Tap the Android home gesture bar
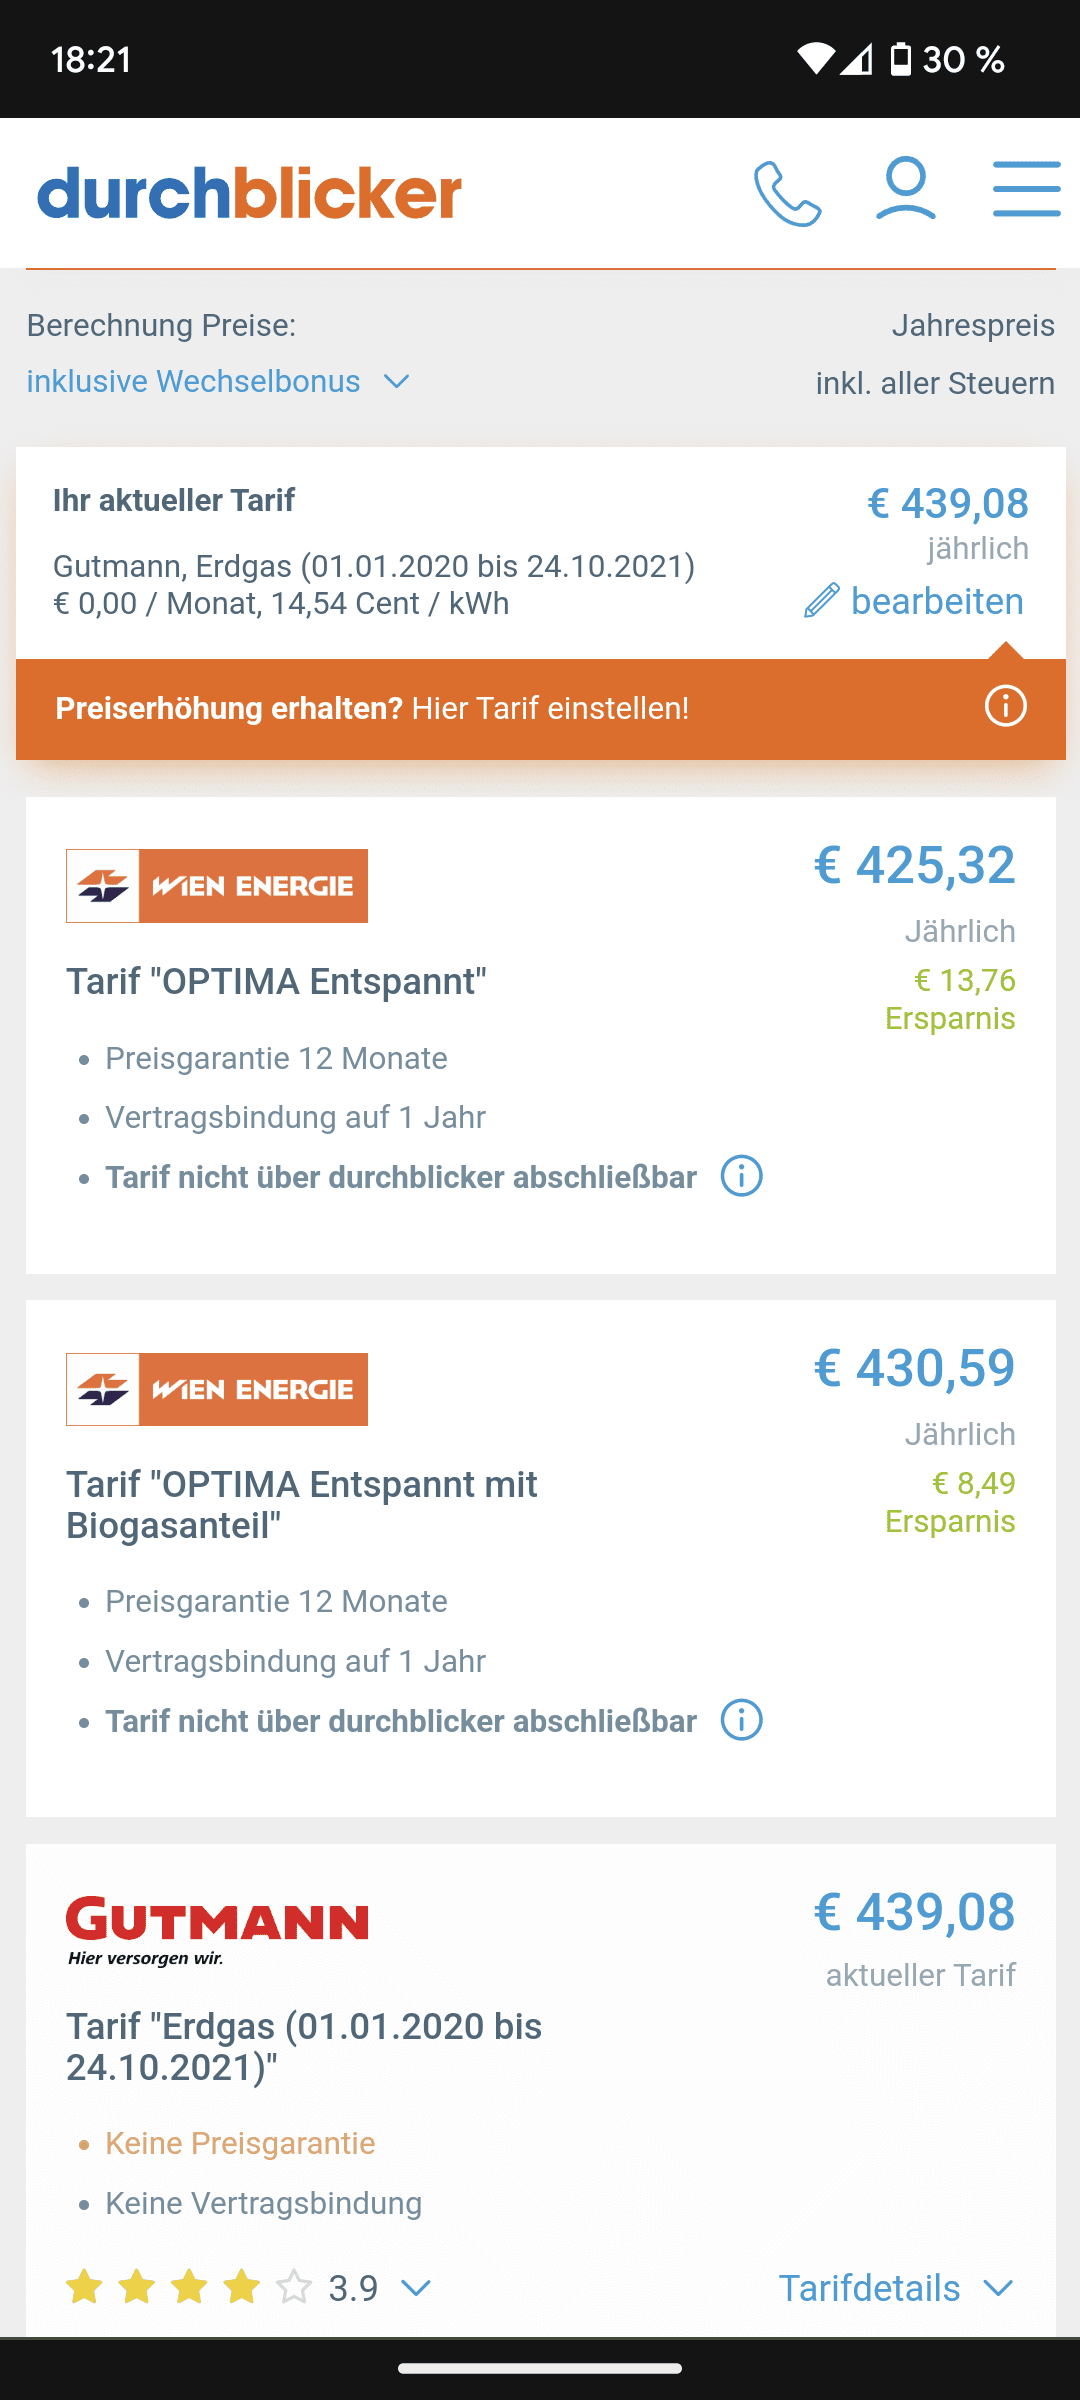Viewport: 1080px width, 2400px height. 540,2368
